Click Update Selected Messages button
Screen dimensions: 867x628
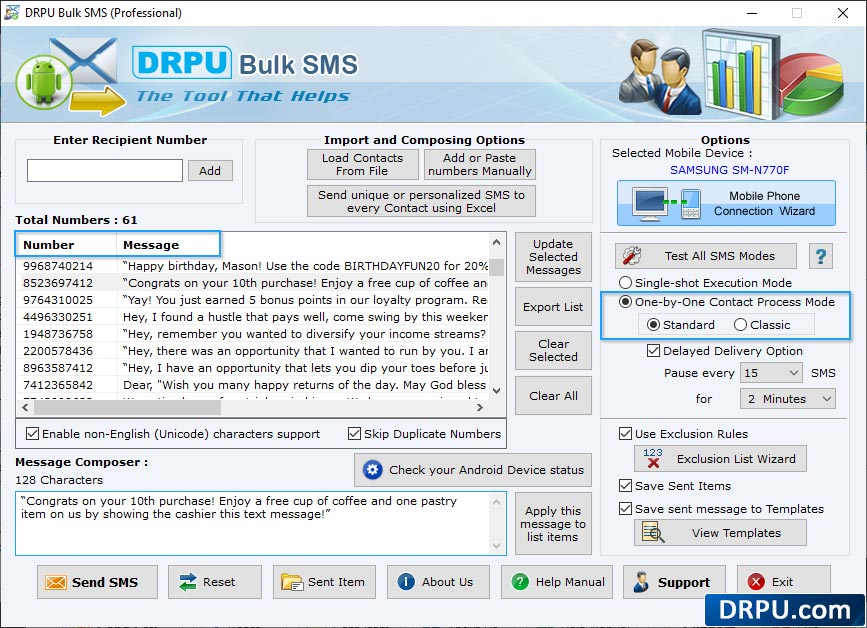(553, 257)
